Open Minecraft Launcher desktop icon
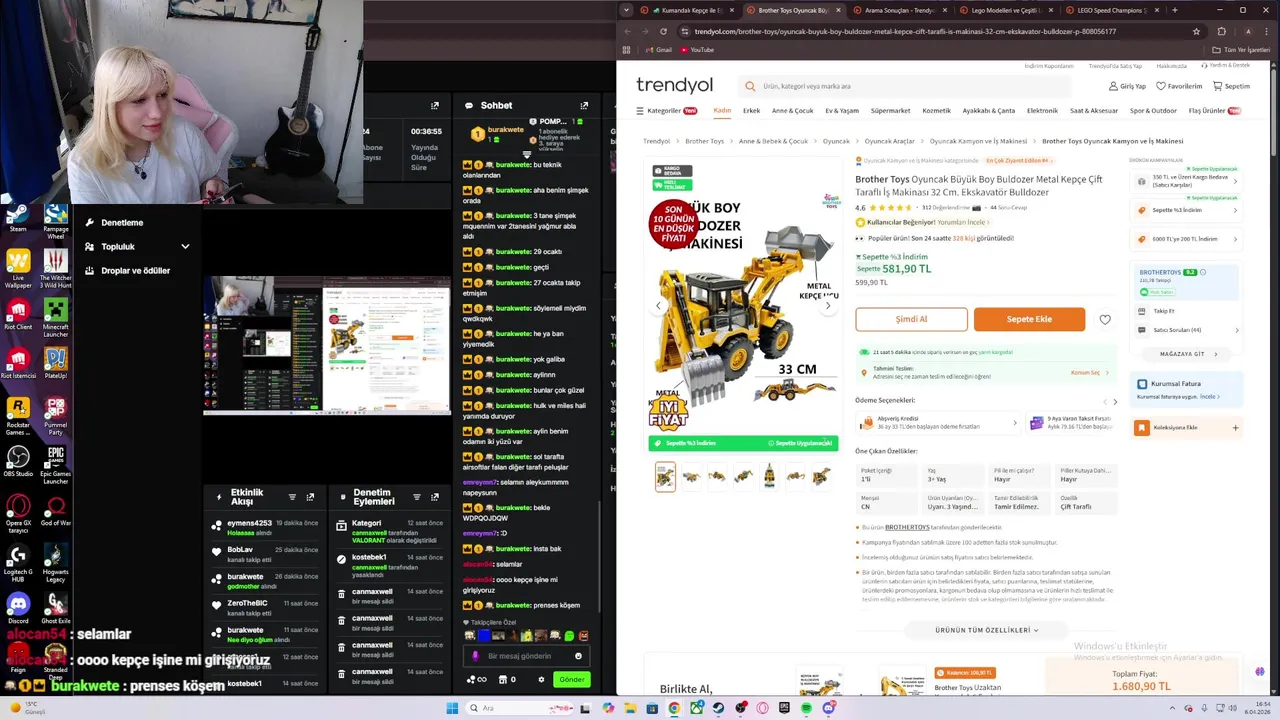 click(56, 315)
